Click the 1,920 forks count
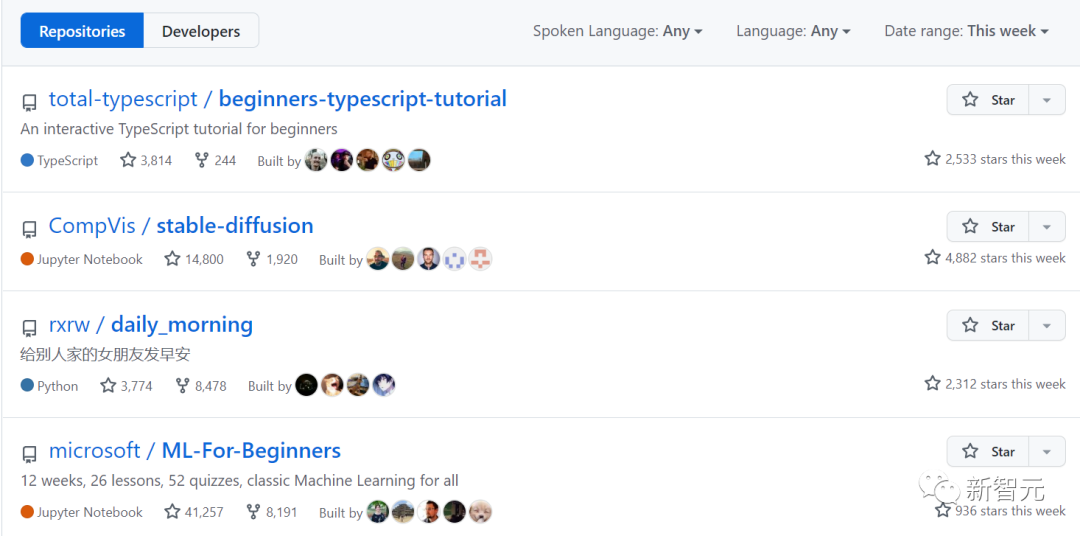The height and width of the screenshot is (536, 1080). [x=272, y=260]
